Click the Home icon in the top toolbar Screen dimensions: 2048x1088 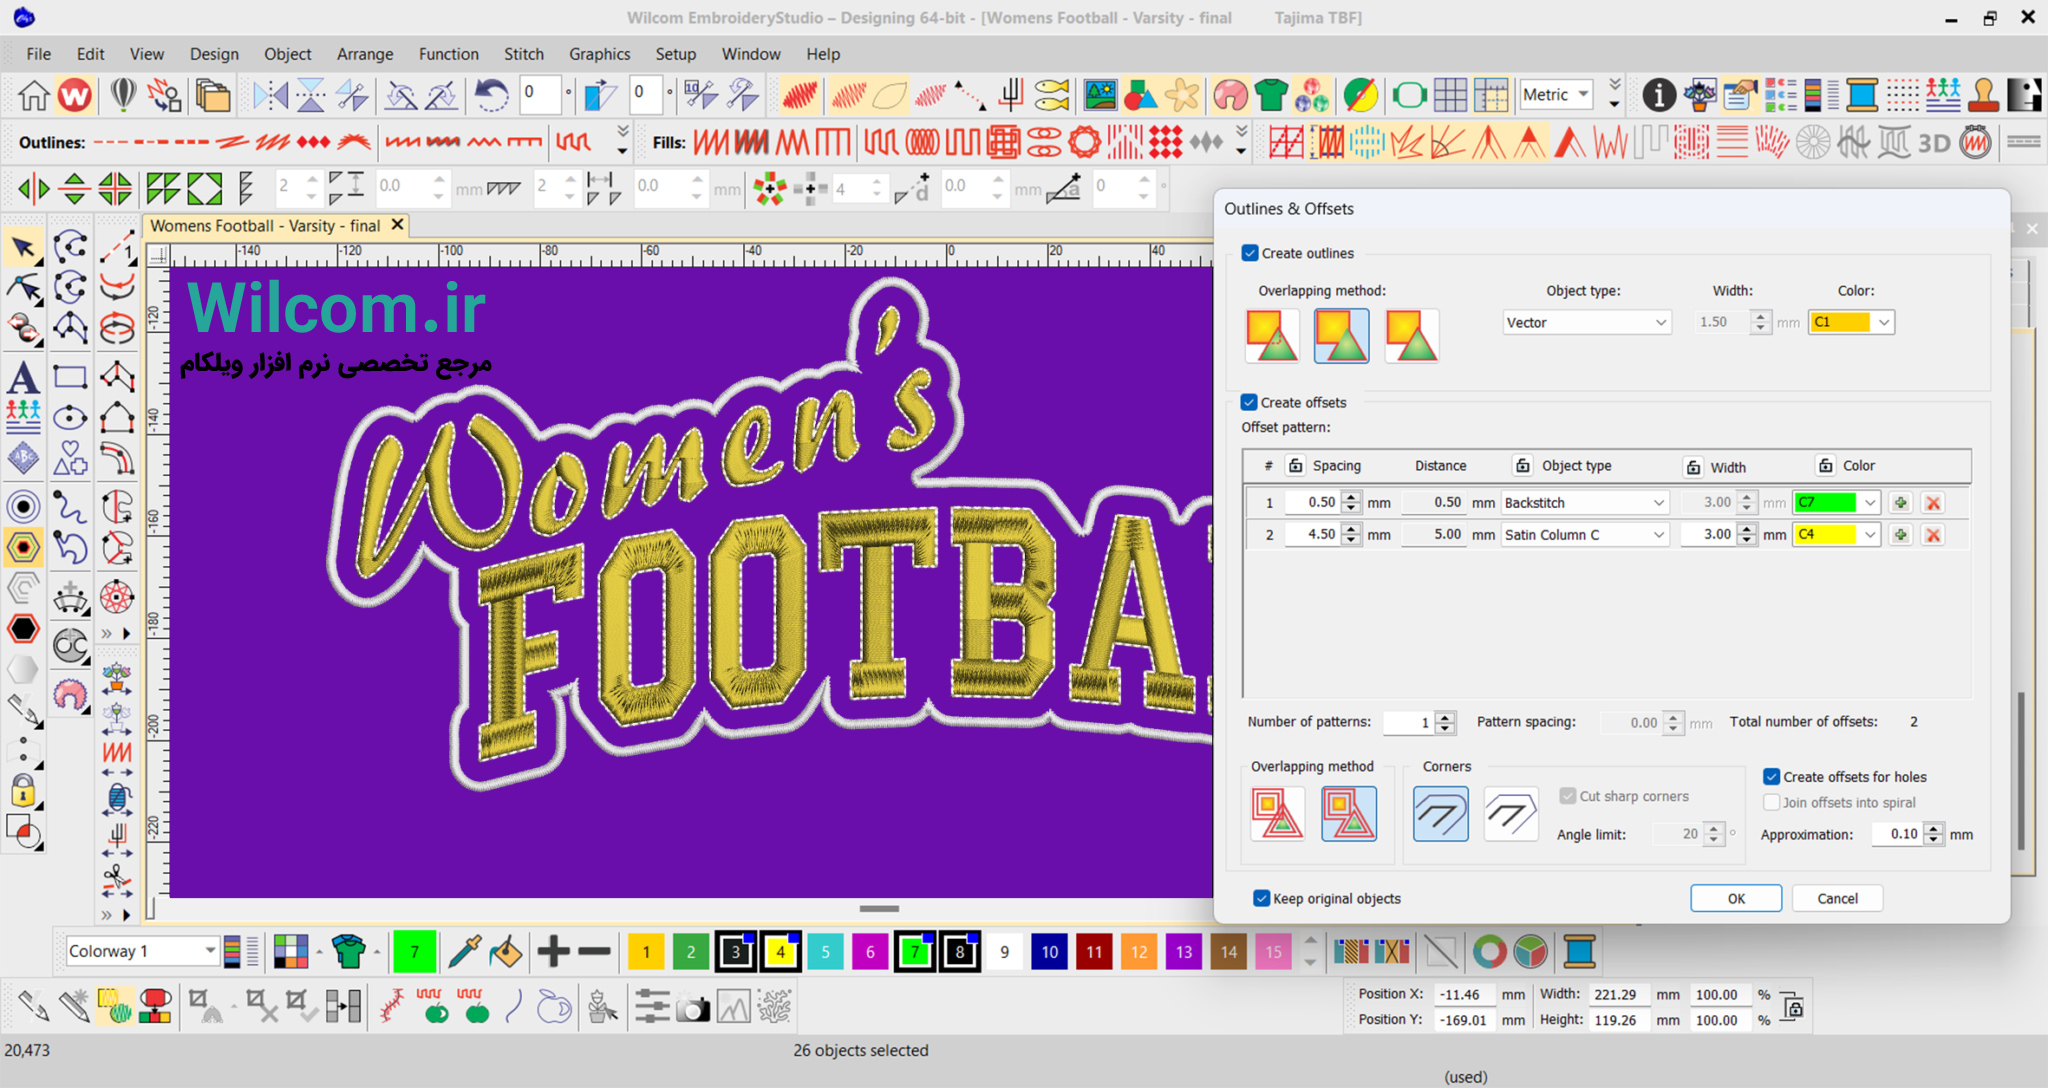33,96
